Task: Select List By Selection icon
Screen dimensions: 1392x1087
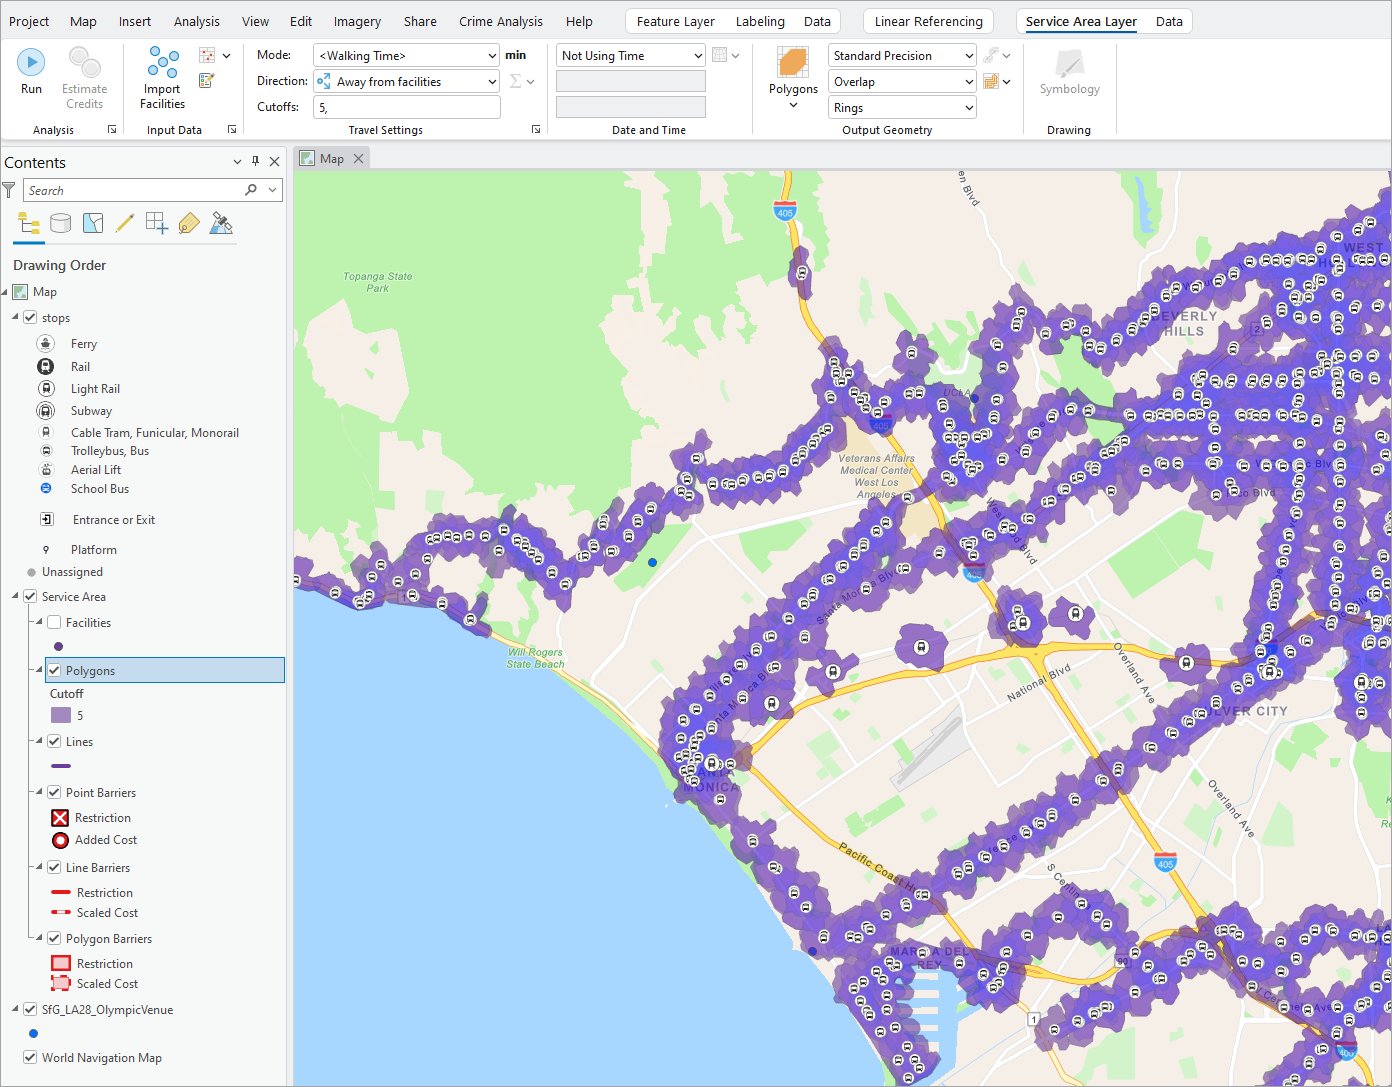Action: point(93,223)
